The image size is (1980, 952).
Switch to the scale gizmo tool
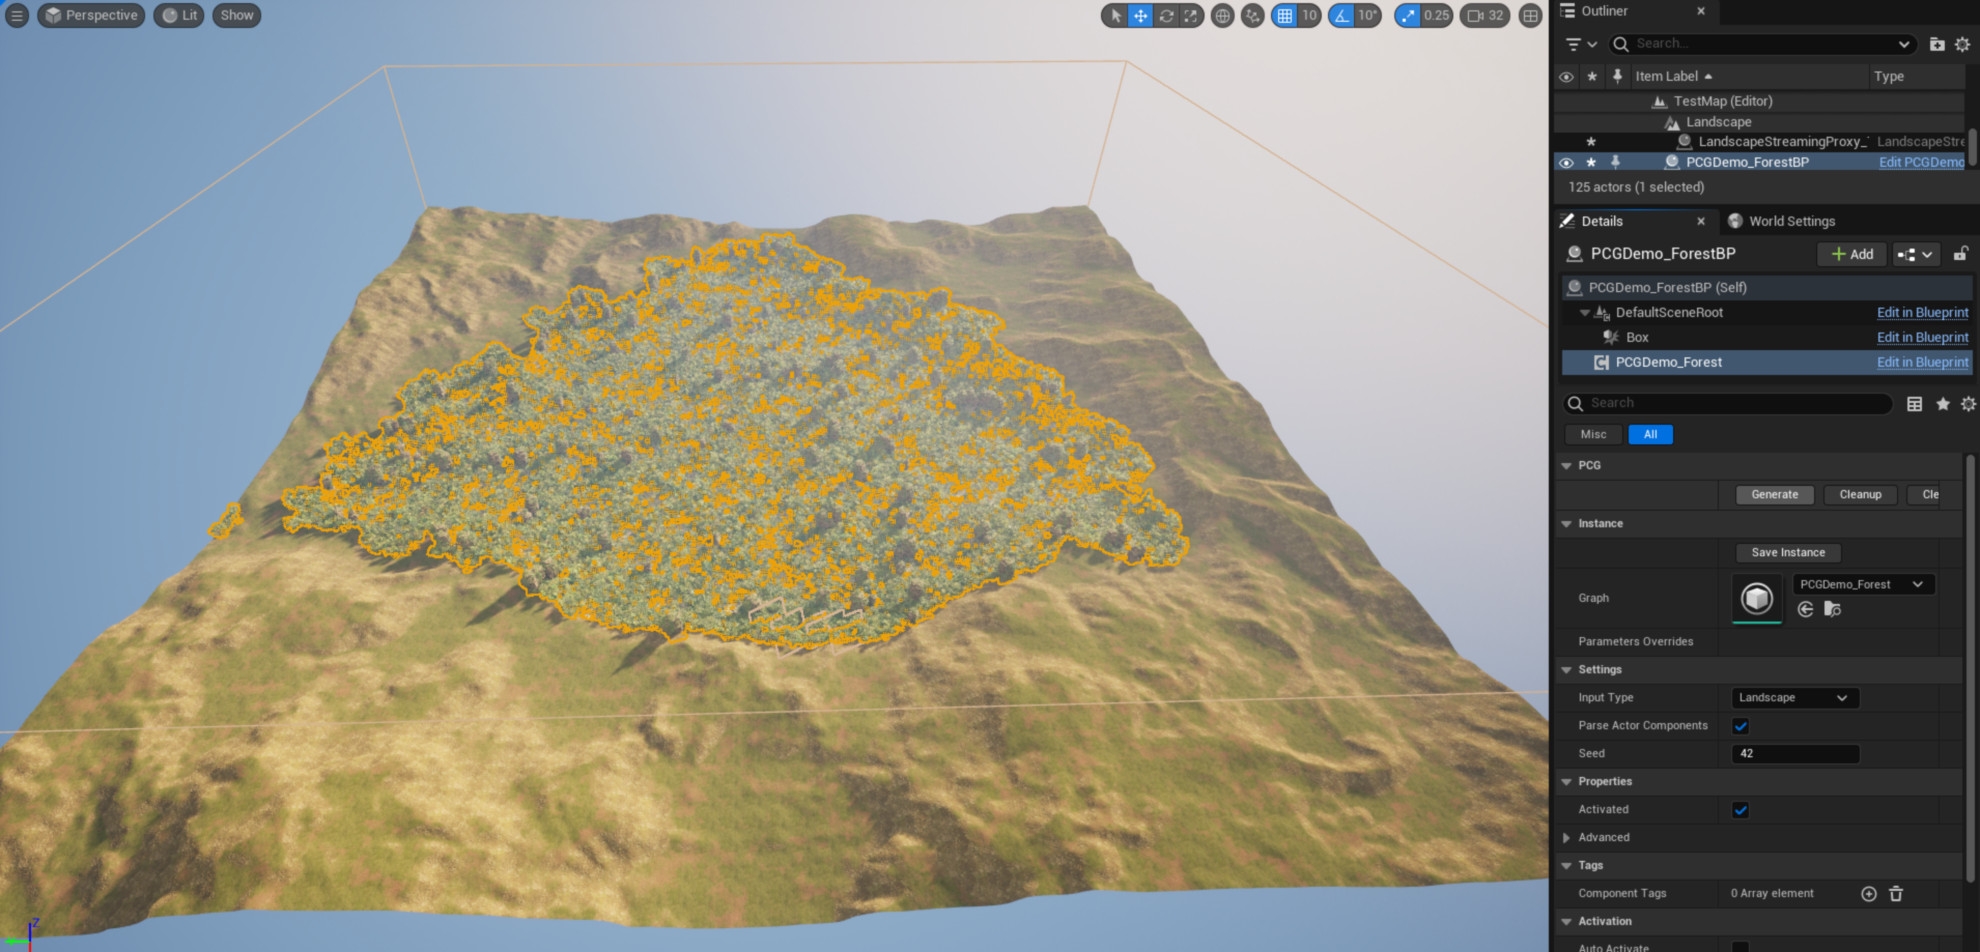1191,16
